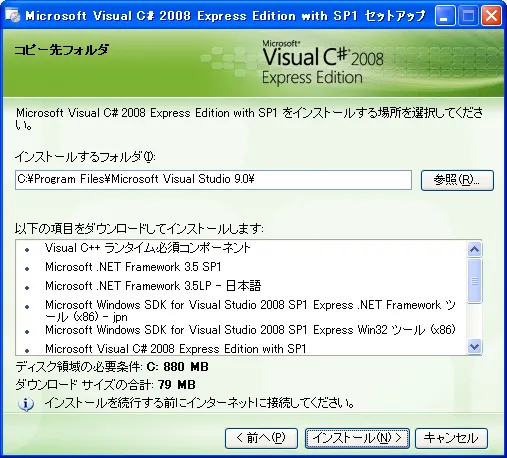The width and height of the screenshot is (507, 458).
Task: Click the インストール(N) > button
Action: click(x=357, y=438)
